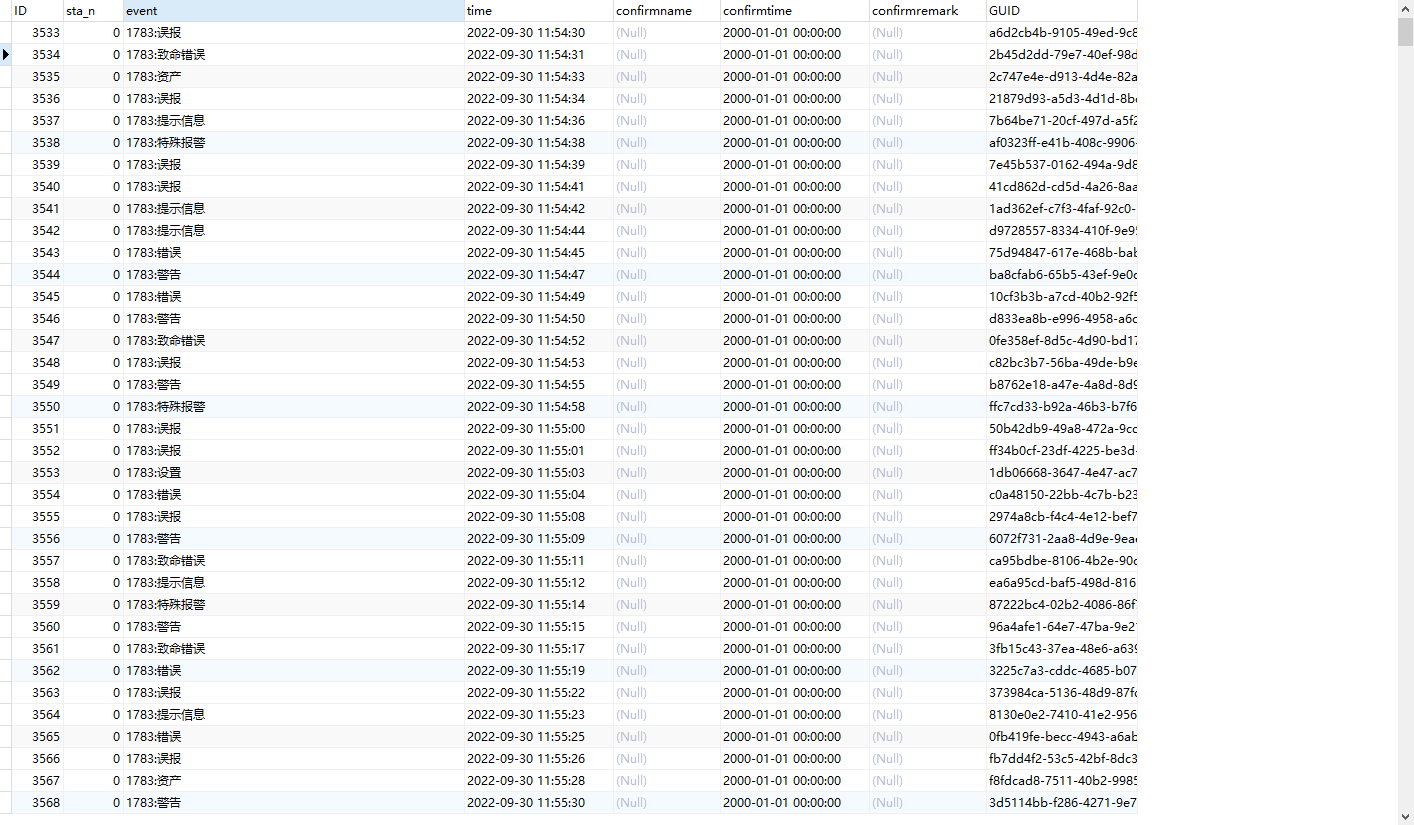Viewport: 1414px width, 825px height.
Task: Click the time column header
Action: pos(538,10)
